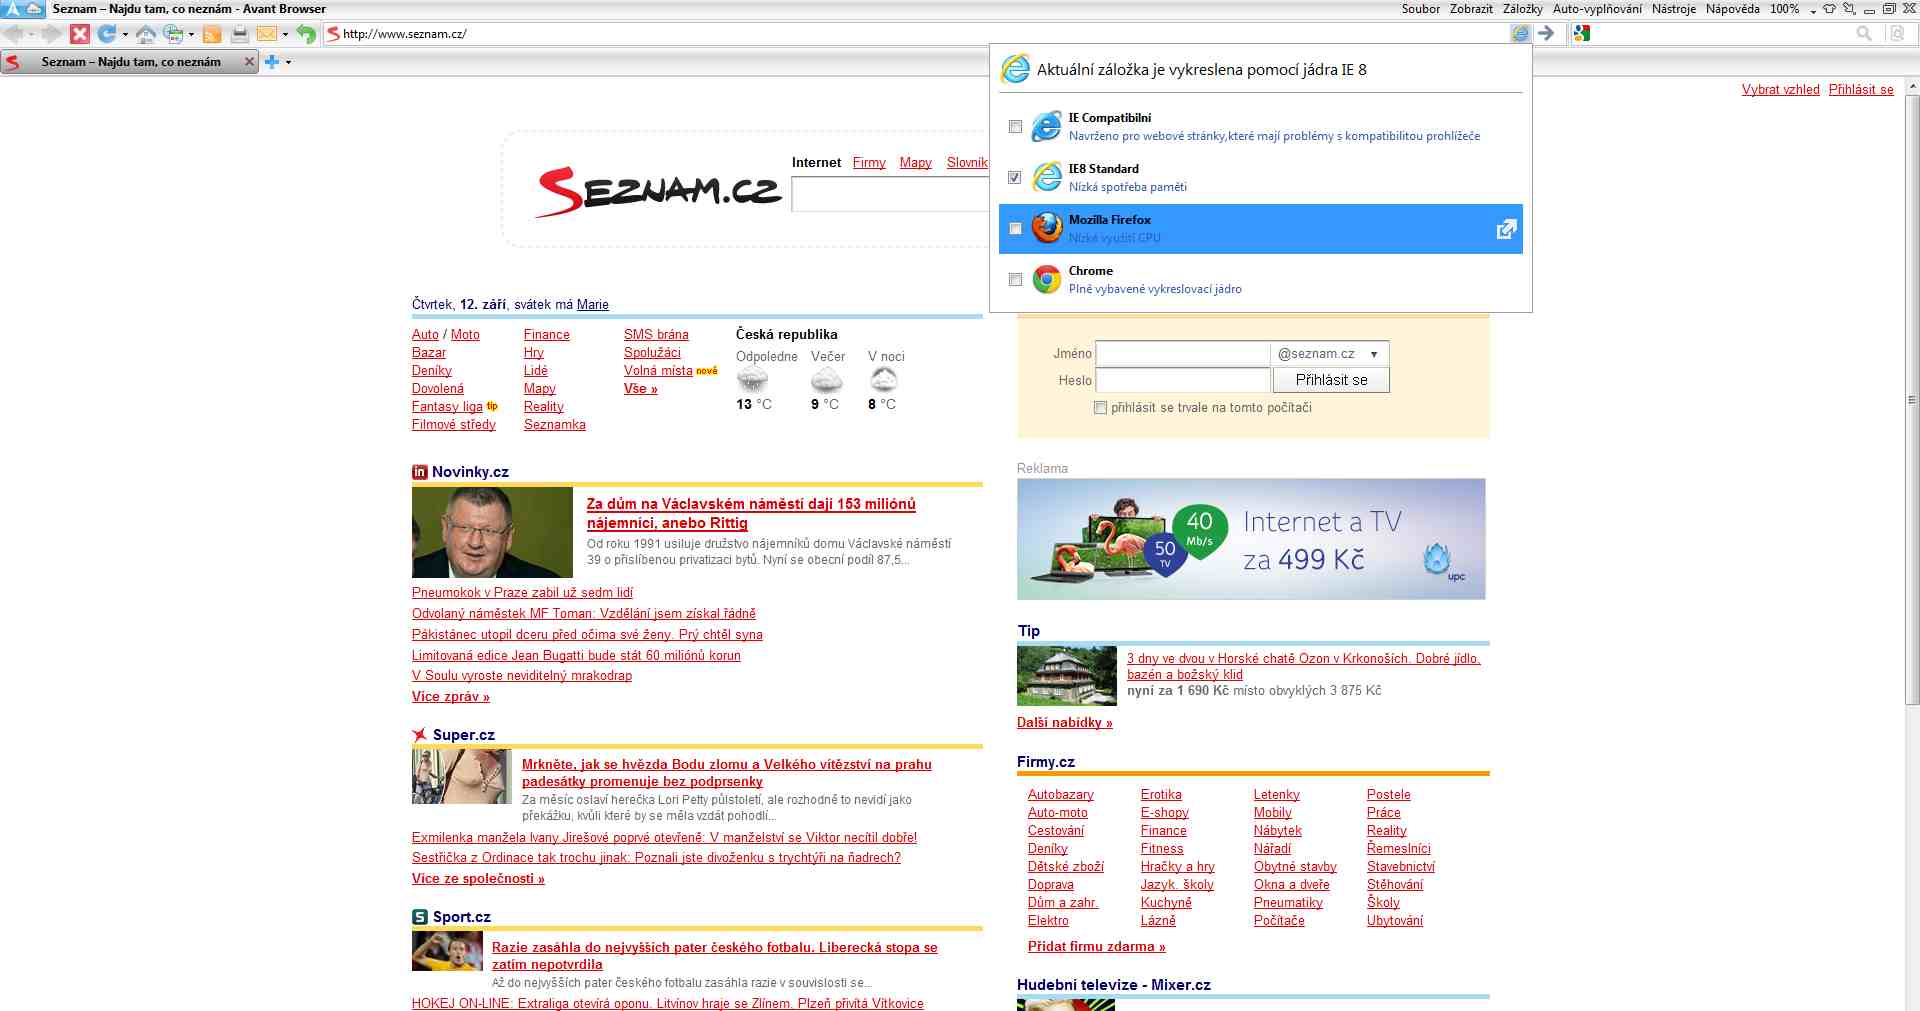
Task: Open Firefox engine in new window icon
Action: [1506, 229]
